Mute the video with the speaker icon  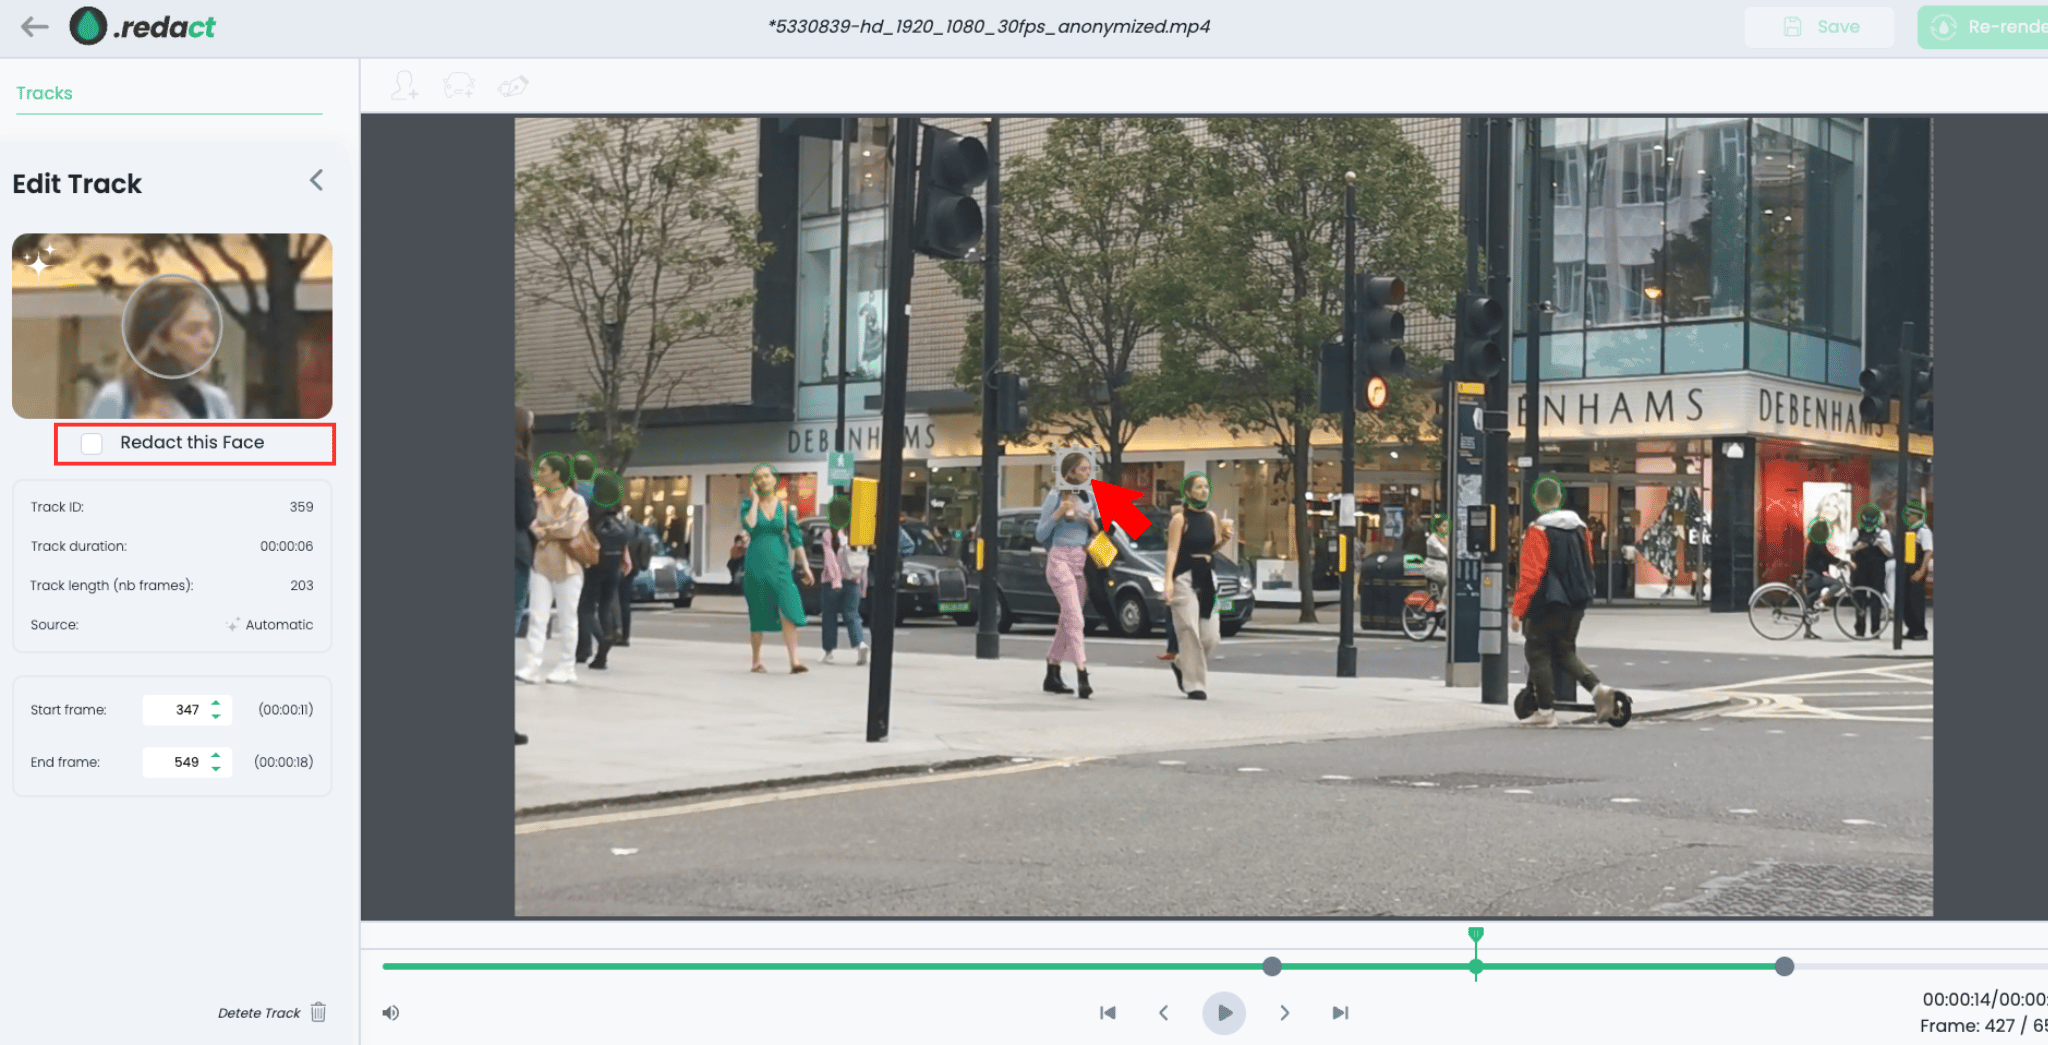point(391,1013)
